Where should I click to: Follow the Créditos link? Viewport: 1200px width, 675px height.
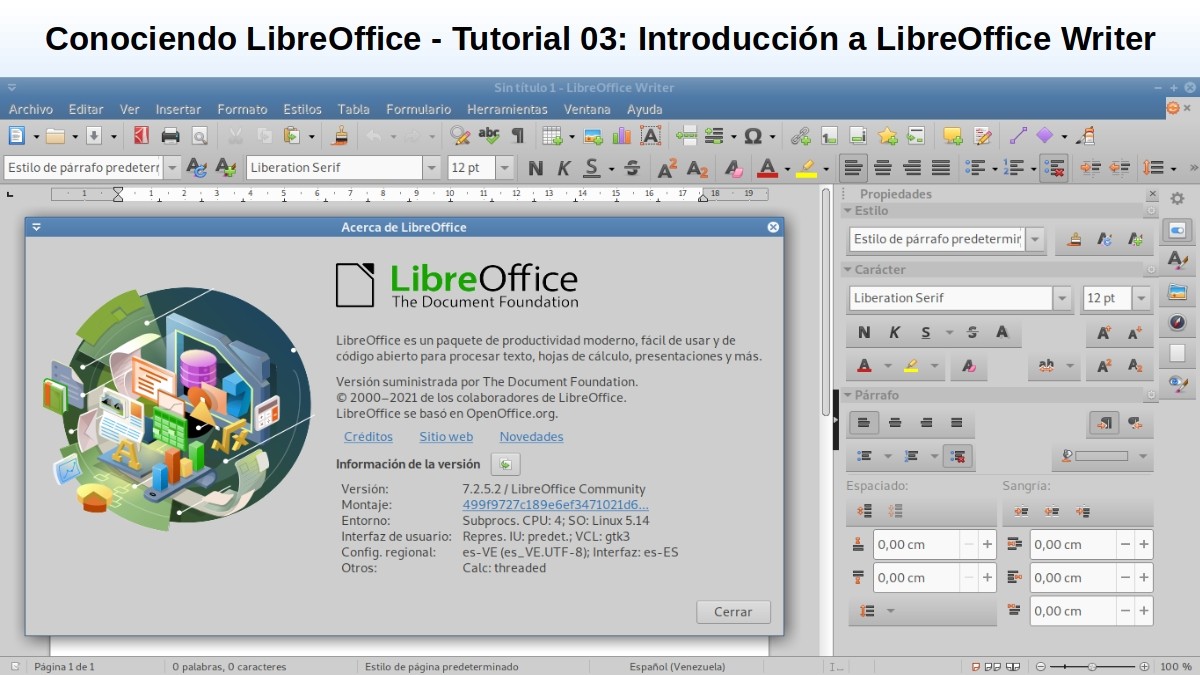tap(368, 437)
